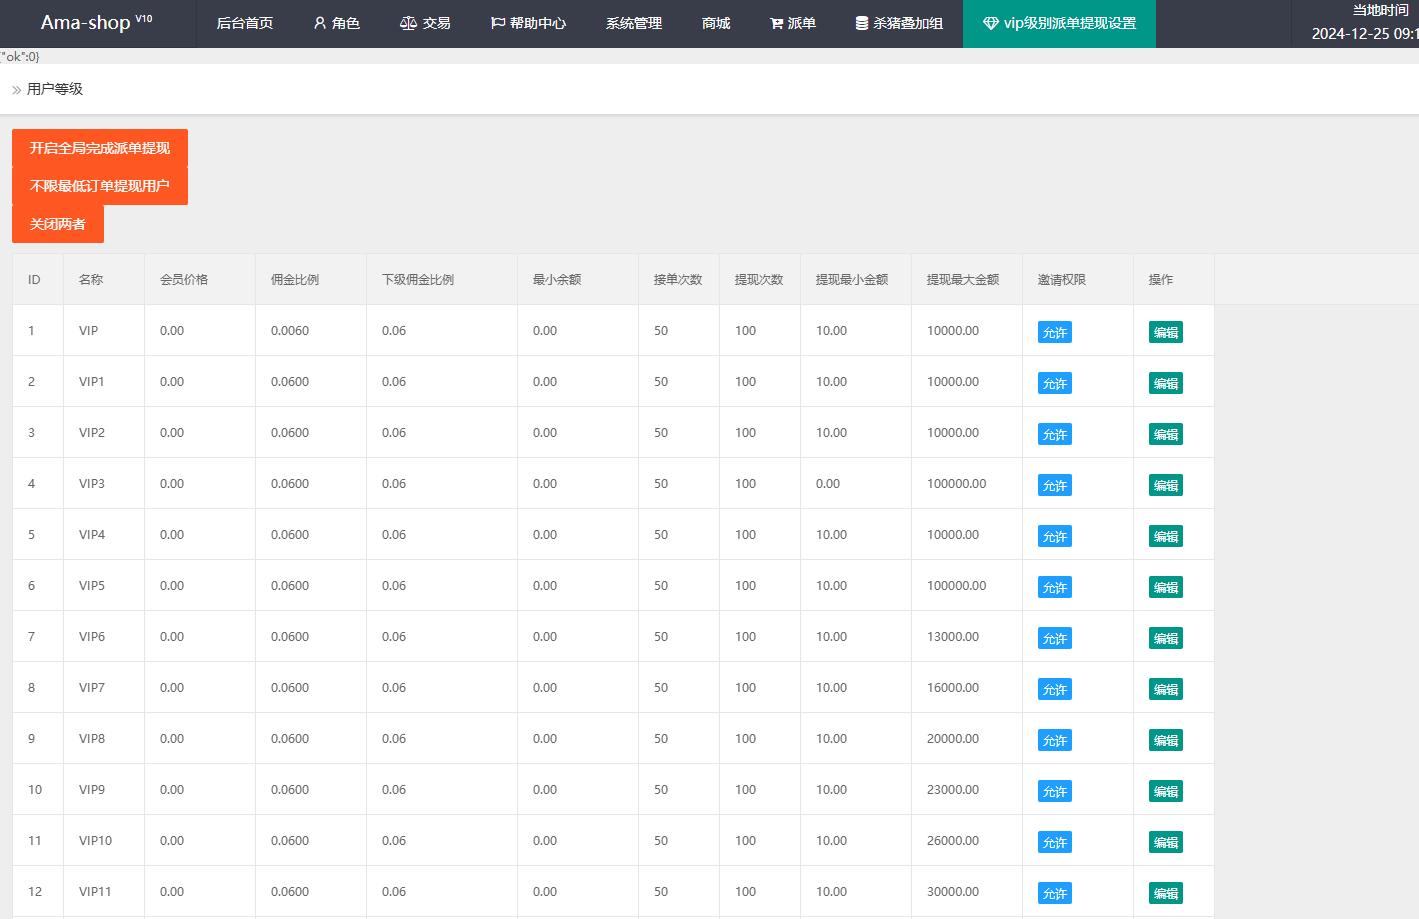The width and height of the screenshot is (1419, 919).
Task: Open the 商城 menu item
Action: [716, 23]
